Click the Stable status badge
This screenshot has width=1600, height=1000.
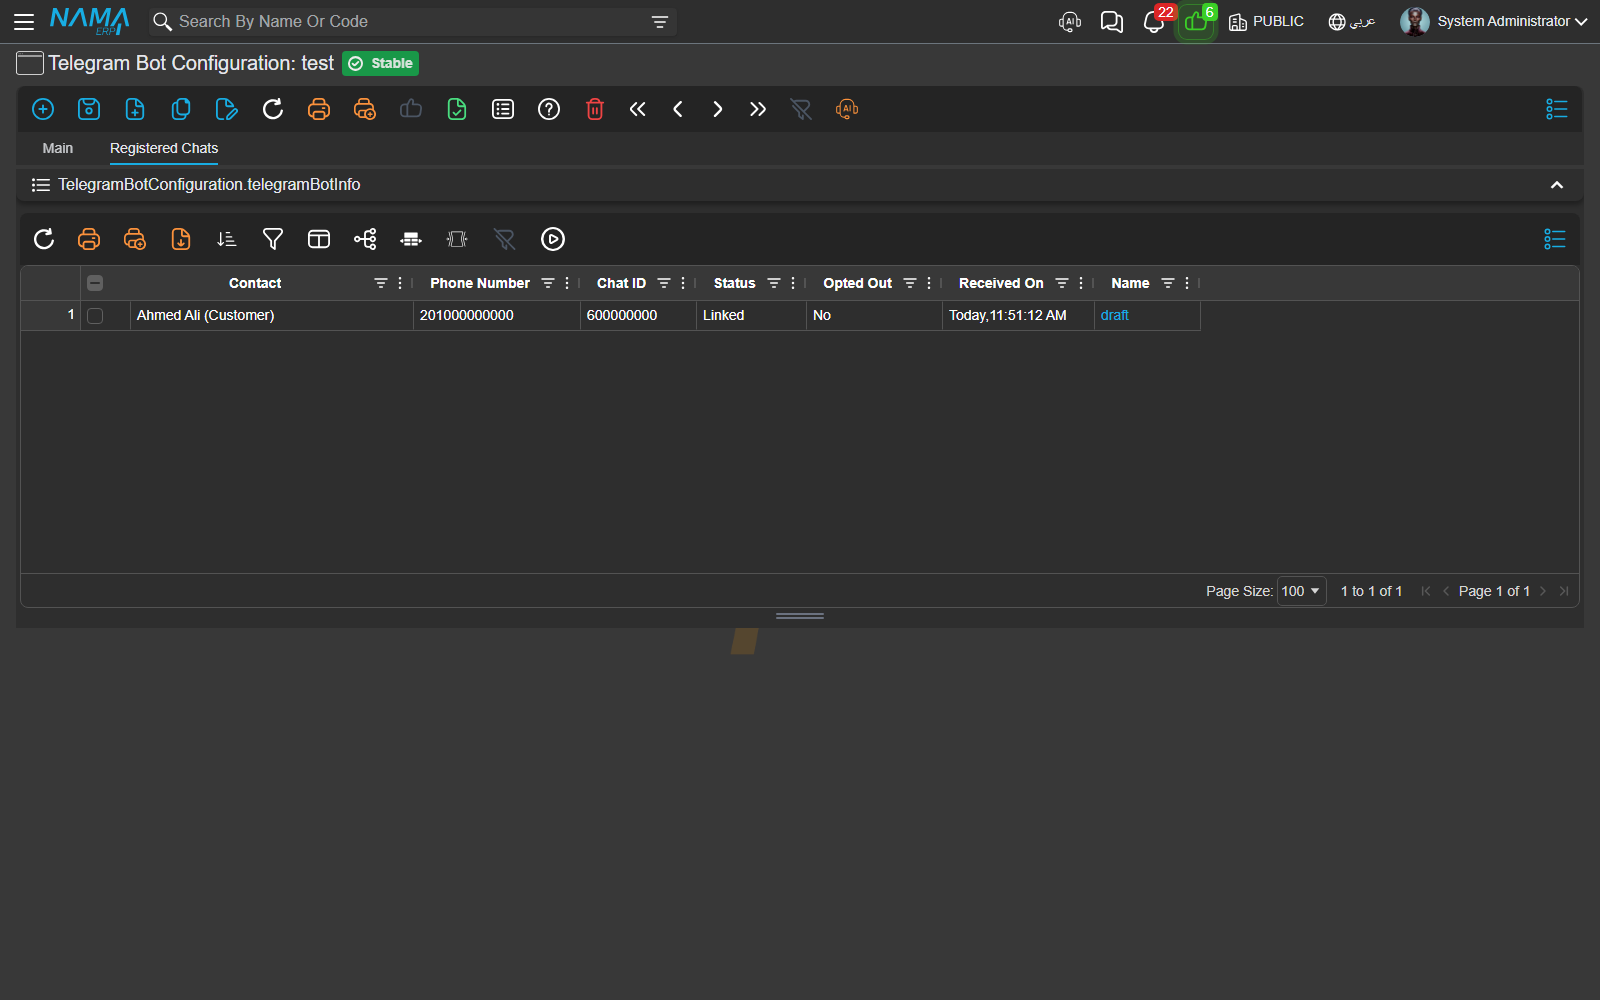380,63
